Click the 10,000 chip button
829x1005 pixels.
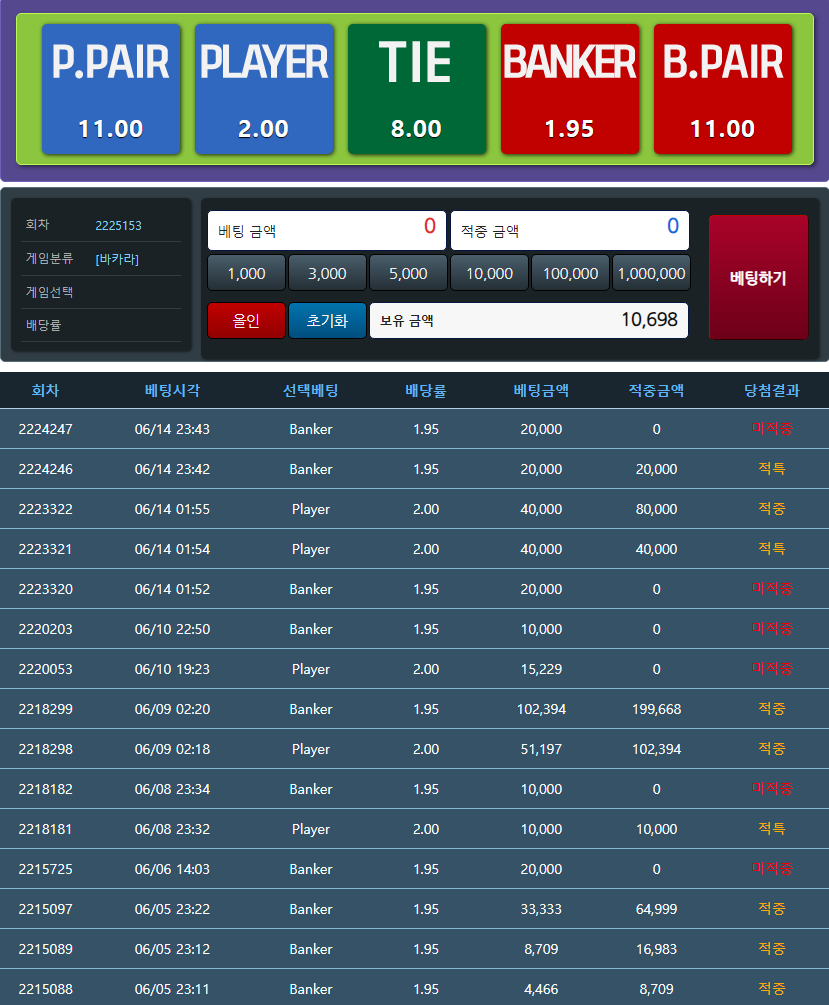click(489, 273)
